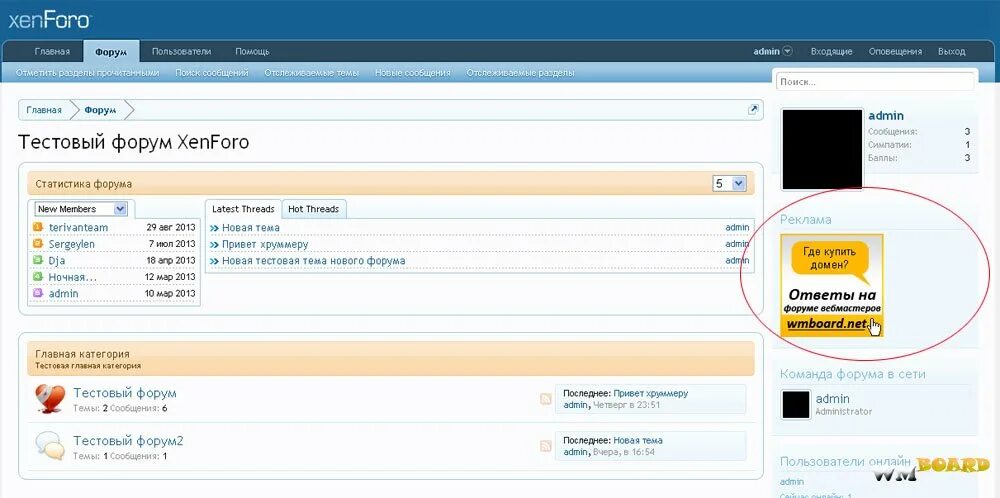Click the xenForo logo
Screen dimensions: 1000x498
click(x=50, y=20)
